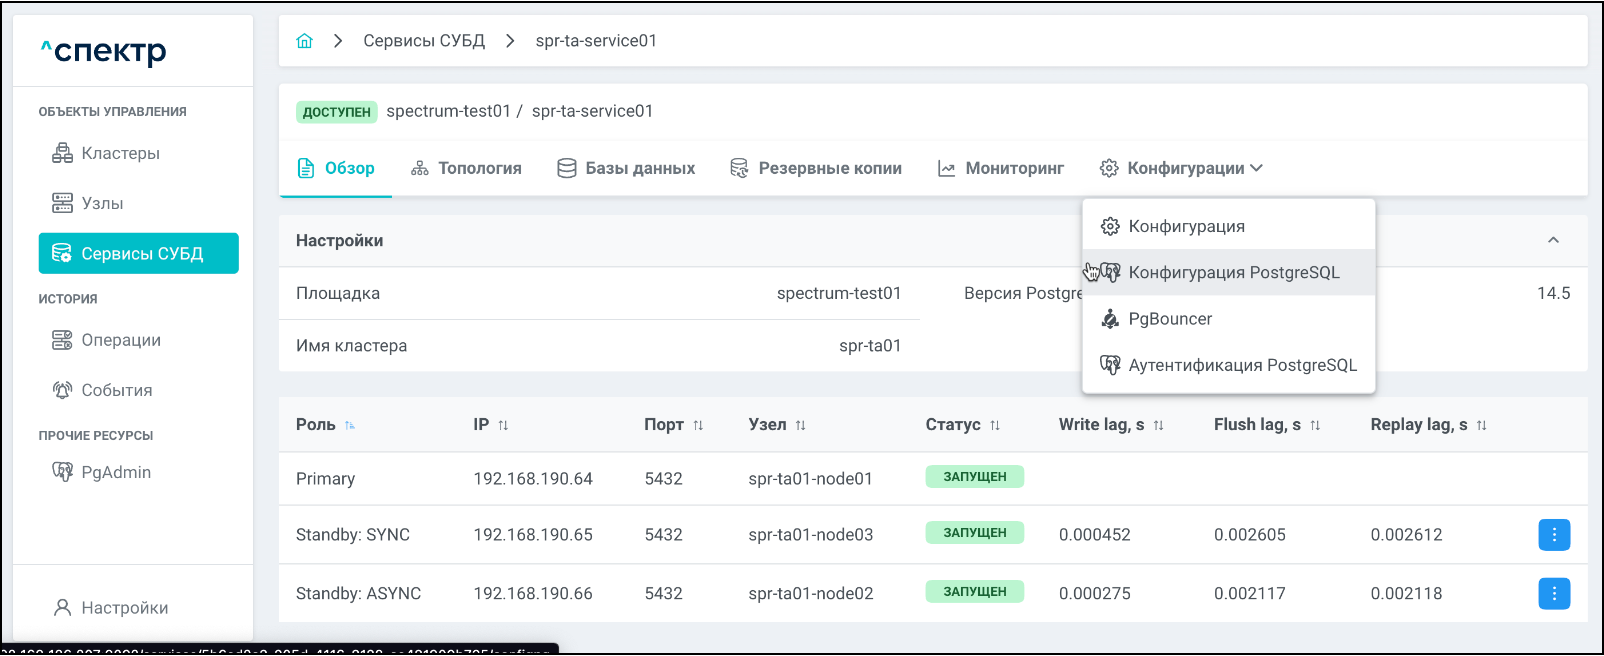Open События history page
The image size is (1604, 656).
pyautogui.click(x=116, y=390)
